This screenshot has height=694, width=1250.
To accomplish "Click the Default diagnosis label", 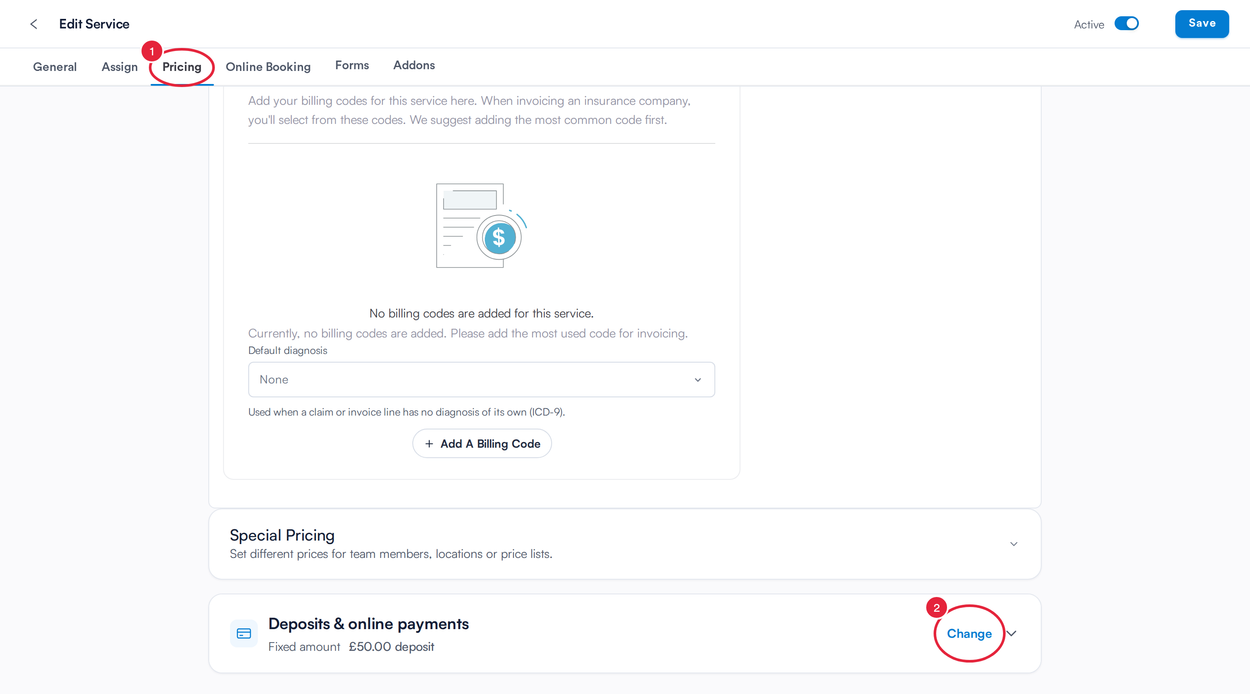I will (288, 351).
